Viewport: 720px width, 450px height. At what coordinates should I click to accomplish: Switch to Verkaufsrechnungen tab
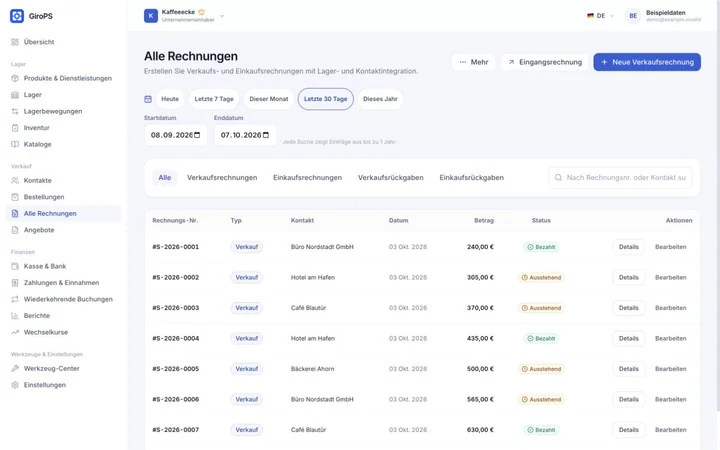pos(222,178)
